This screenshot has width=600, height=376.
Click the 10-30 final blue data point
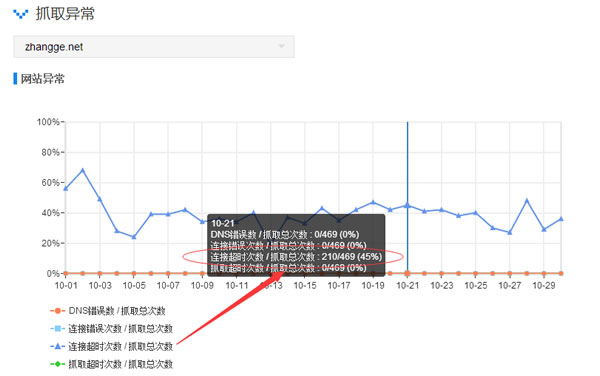tap(561, 219)
